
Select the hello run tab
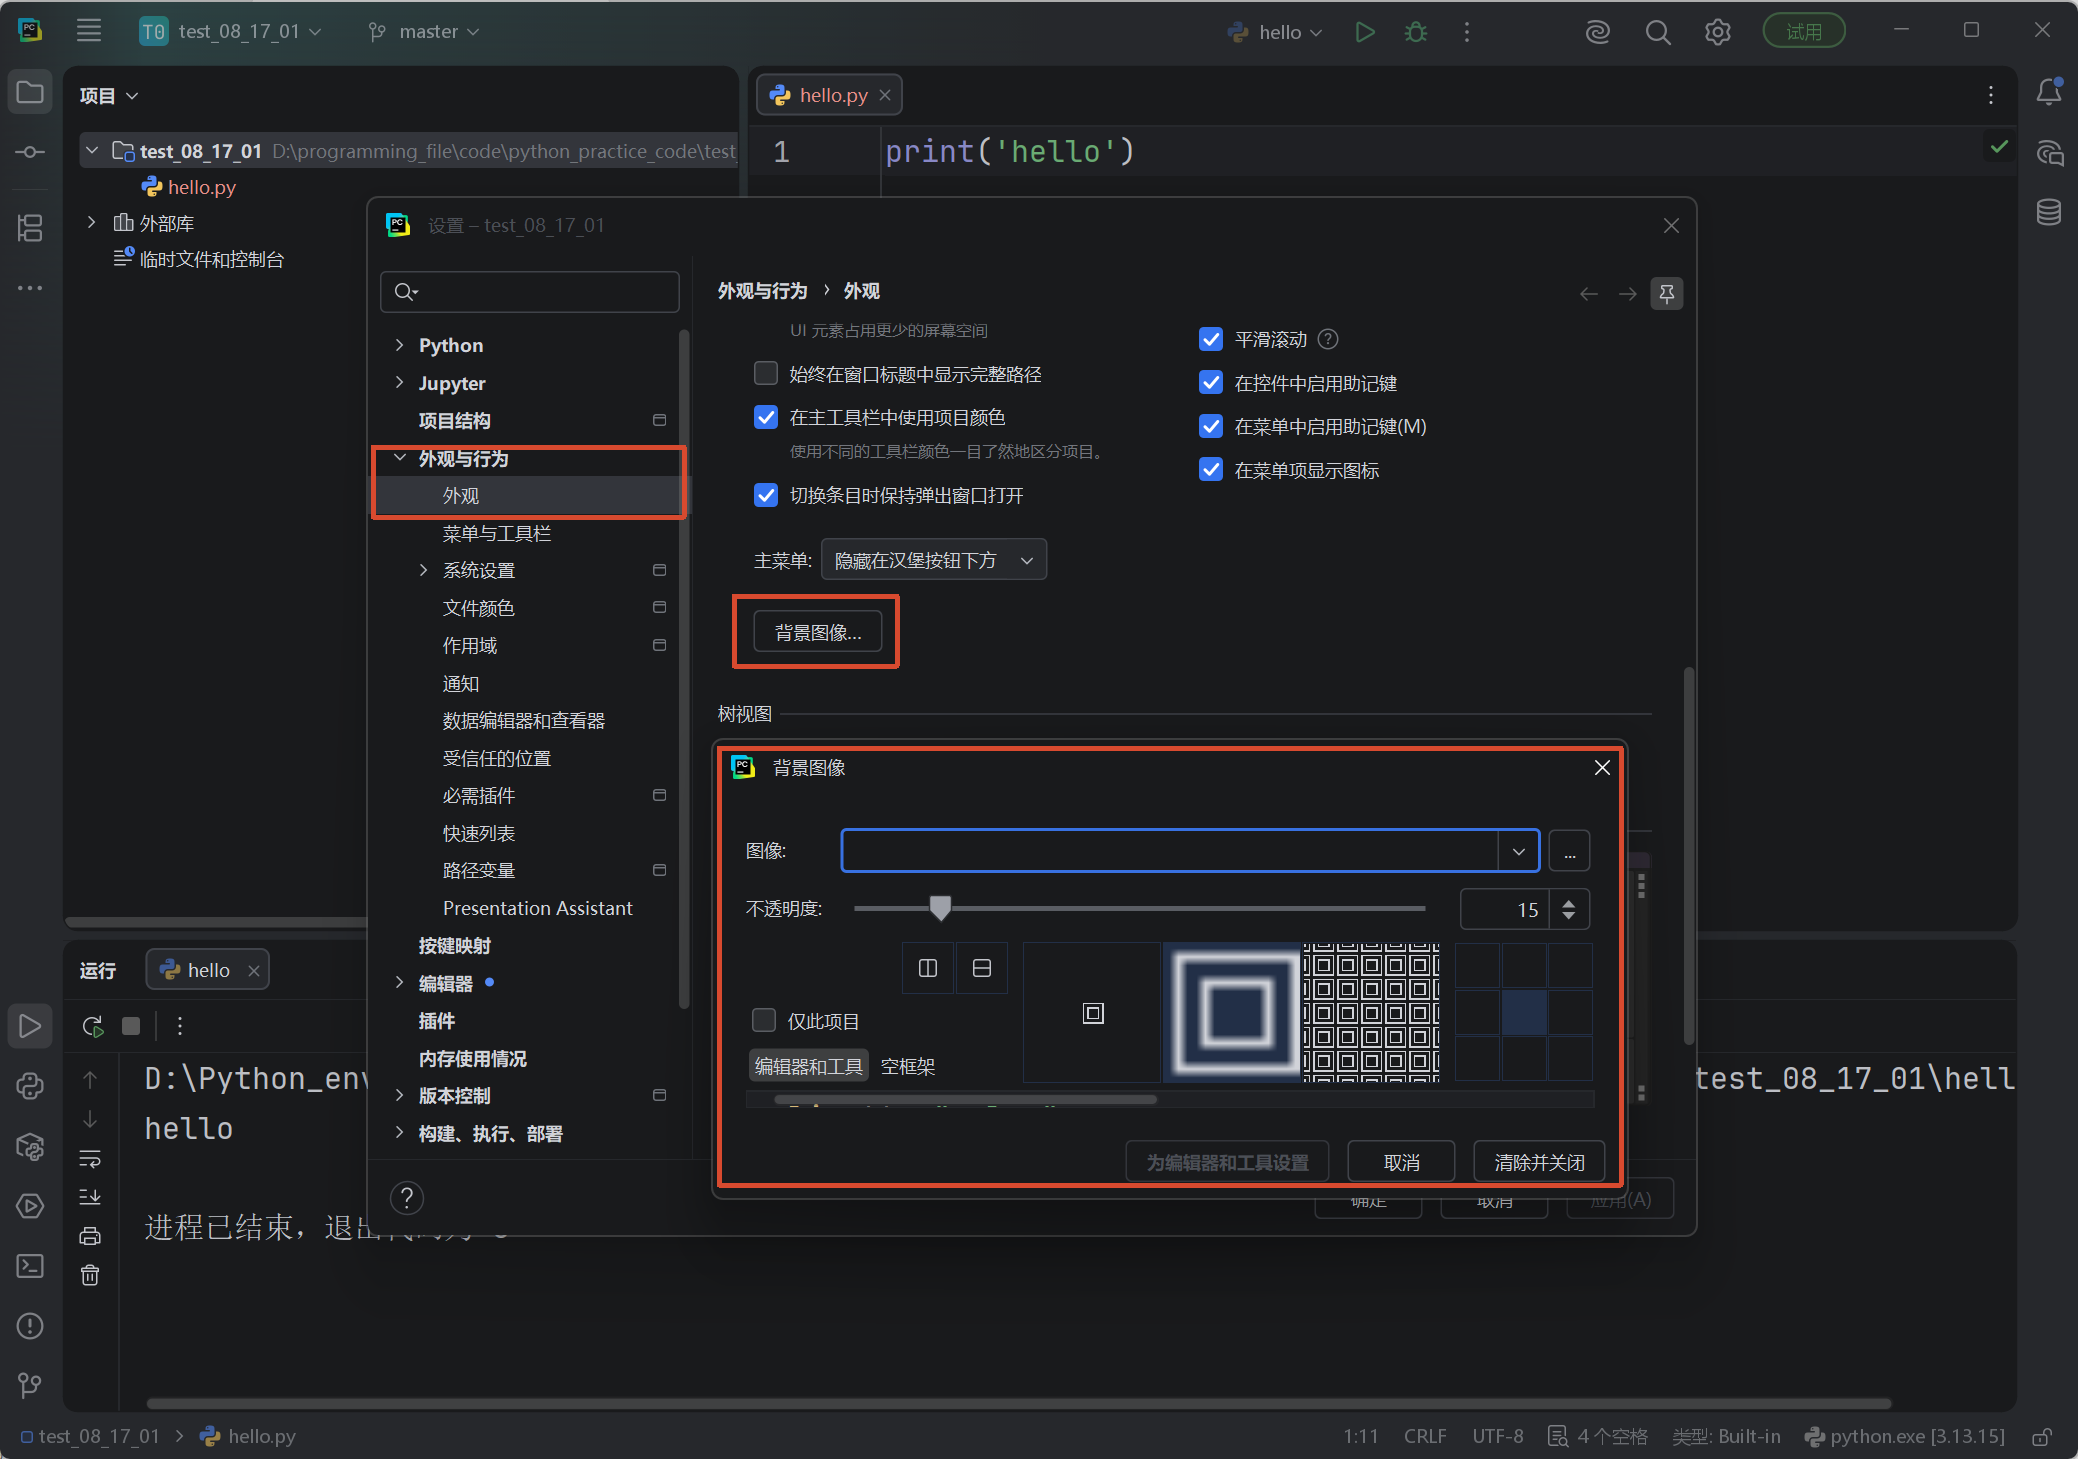tap(207, 970)
